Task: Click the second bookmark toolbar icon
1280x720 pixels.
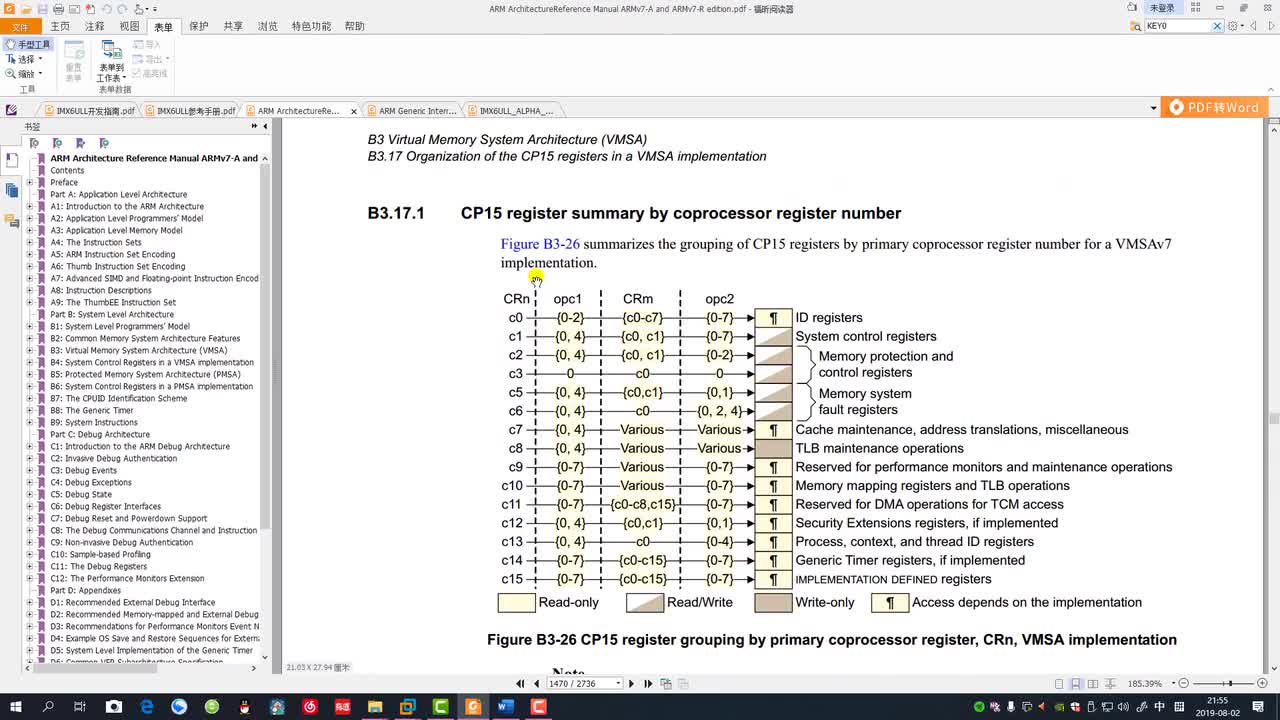Action: pyautogui.click(x=57, y=143)
